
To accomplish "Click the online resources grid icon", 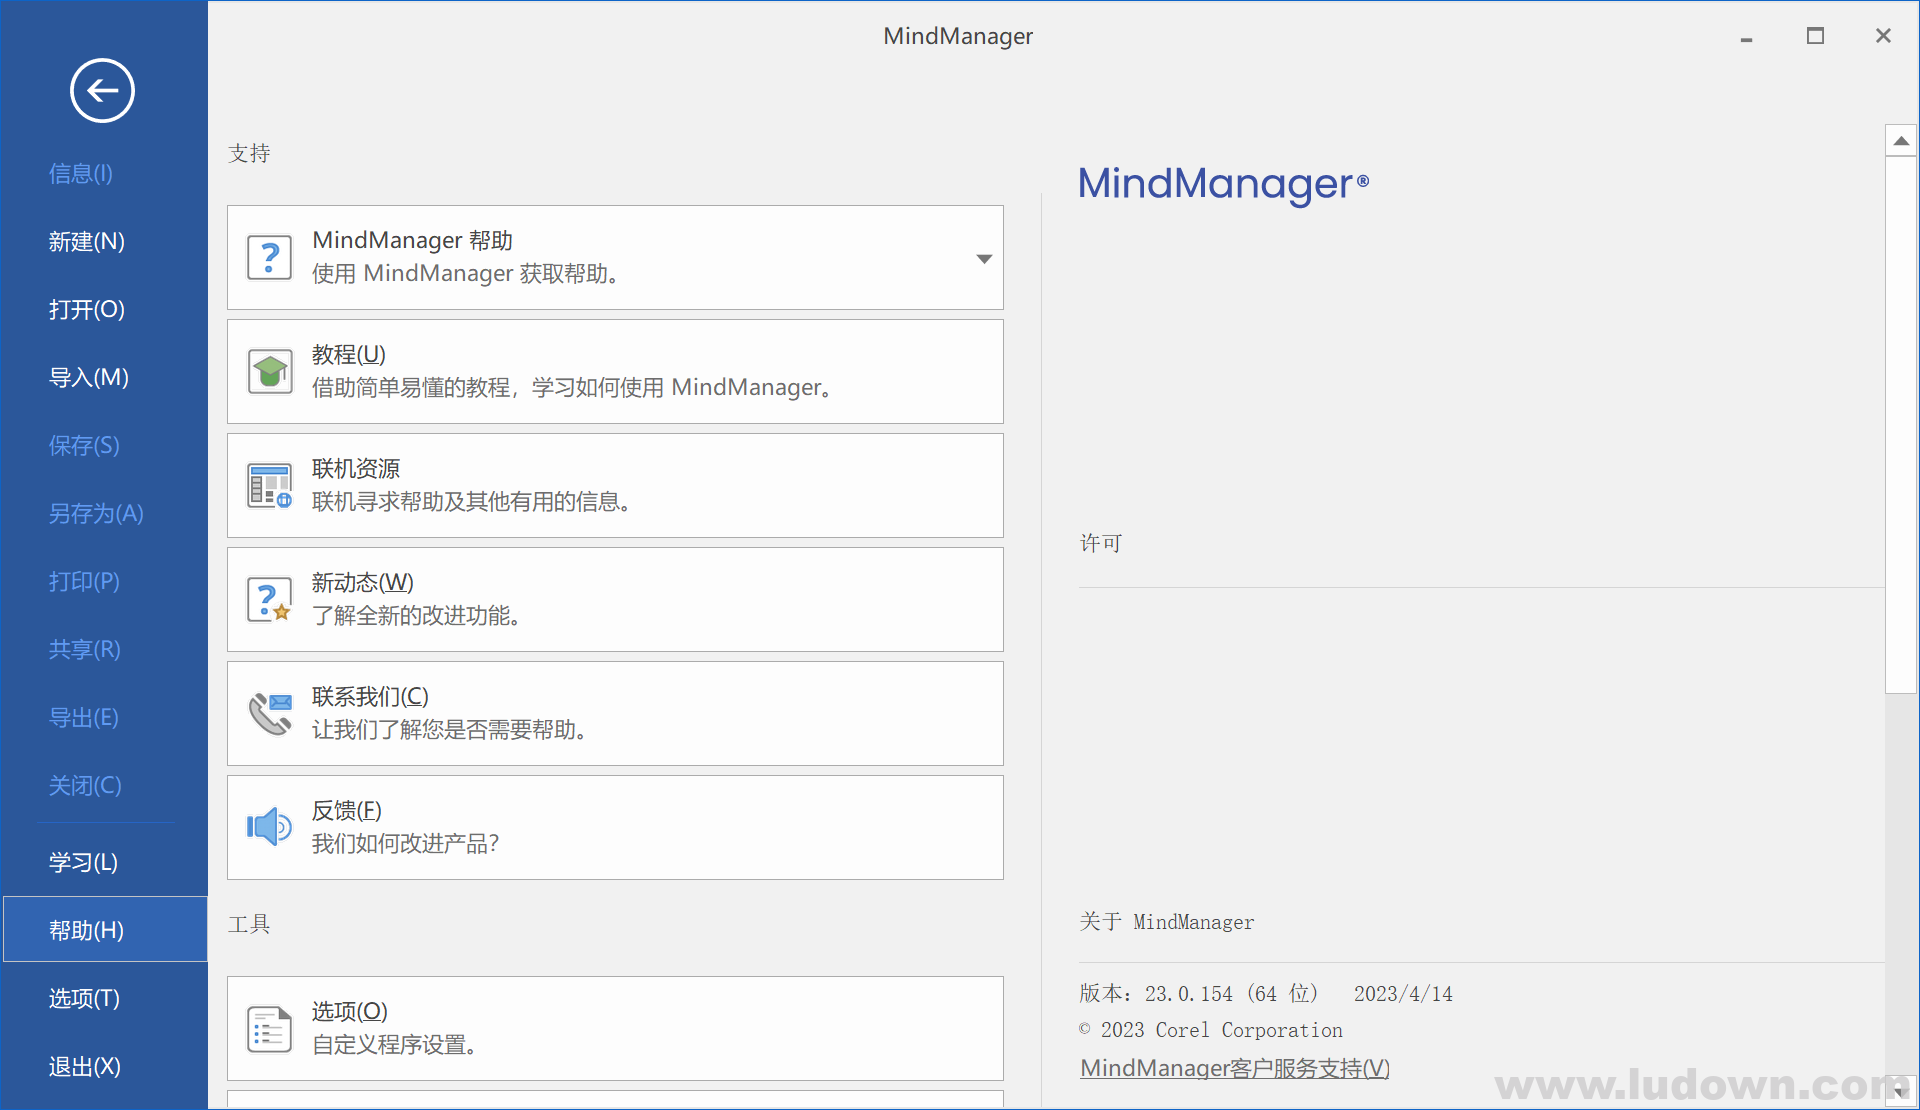I will 269,486.
